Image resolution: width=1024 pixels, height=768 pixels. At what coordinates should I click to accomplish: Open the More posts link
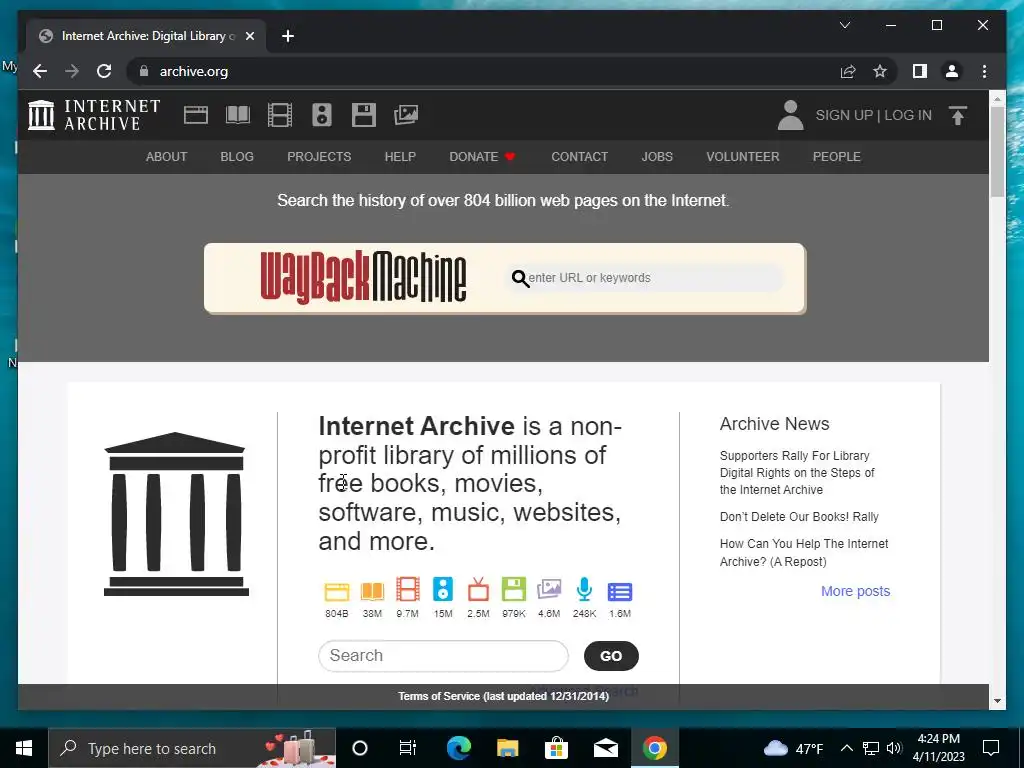(x=856, y=591)
